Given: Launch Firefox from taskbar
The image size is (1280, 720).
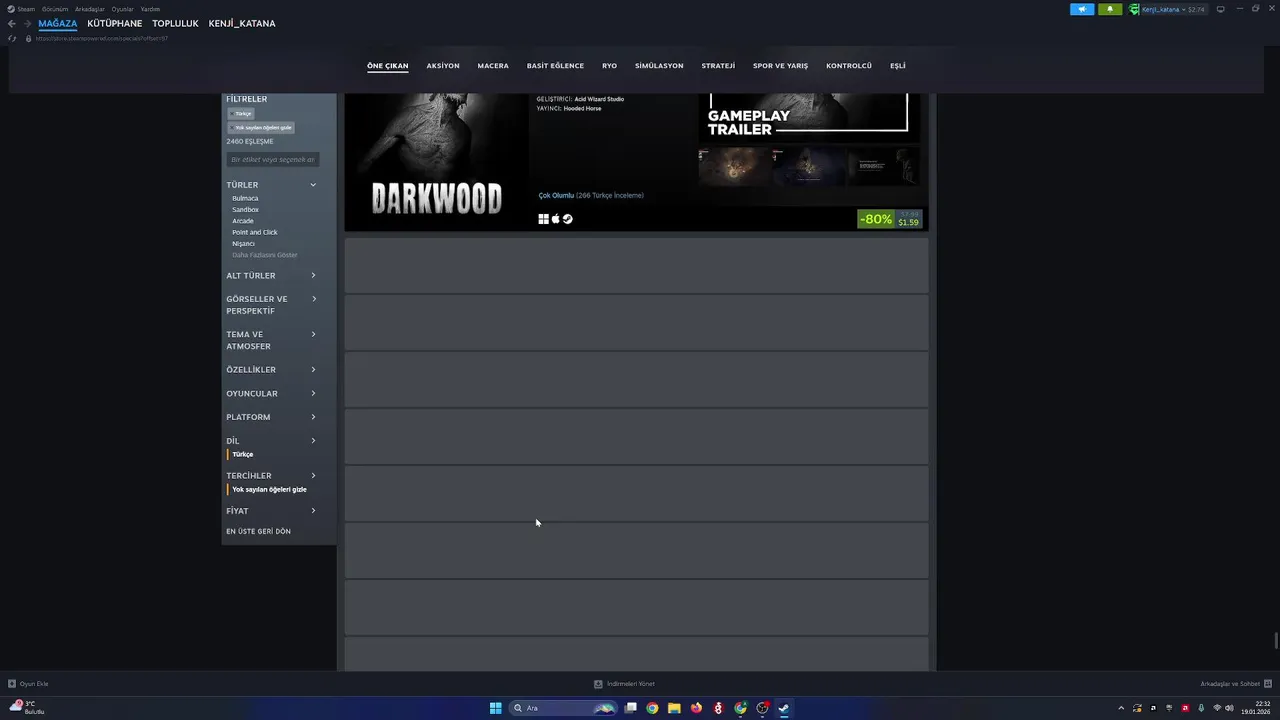Looking at the screenshot, I should (x=696, y=708).
